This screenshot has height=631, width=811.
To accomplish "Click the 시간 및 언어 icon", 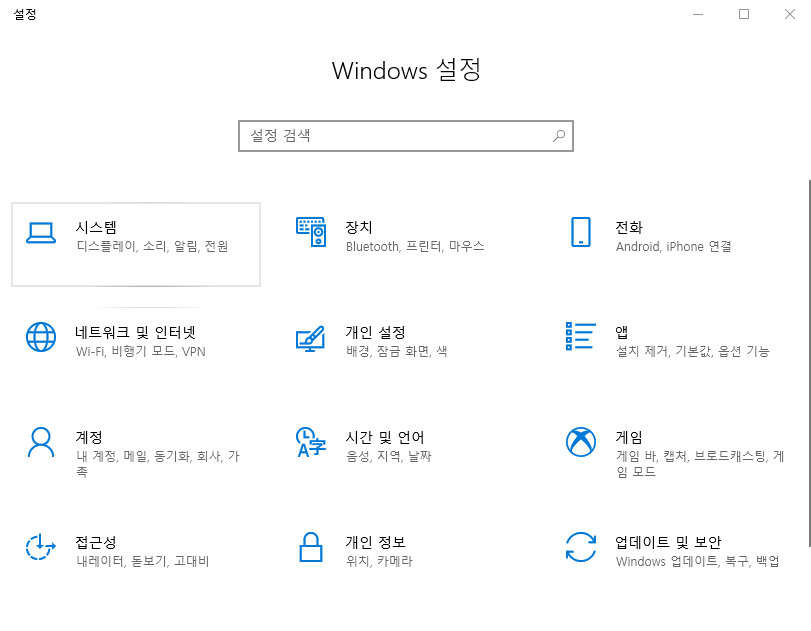I will click(x=311, y=442).
